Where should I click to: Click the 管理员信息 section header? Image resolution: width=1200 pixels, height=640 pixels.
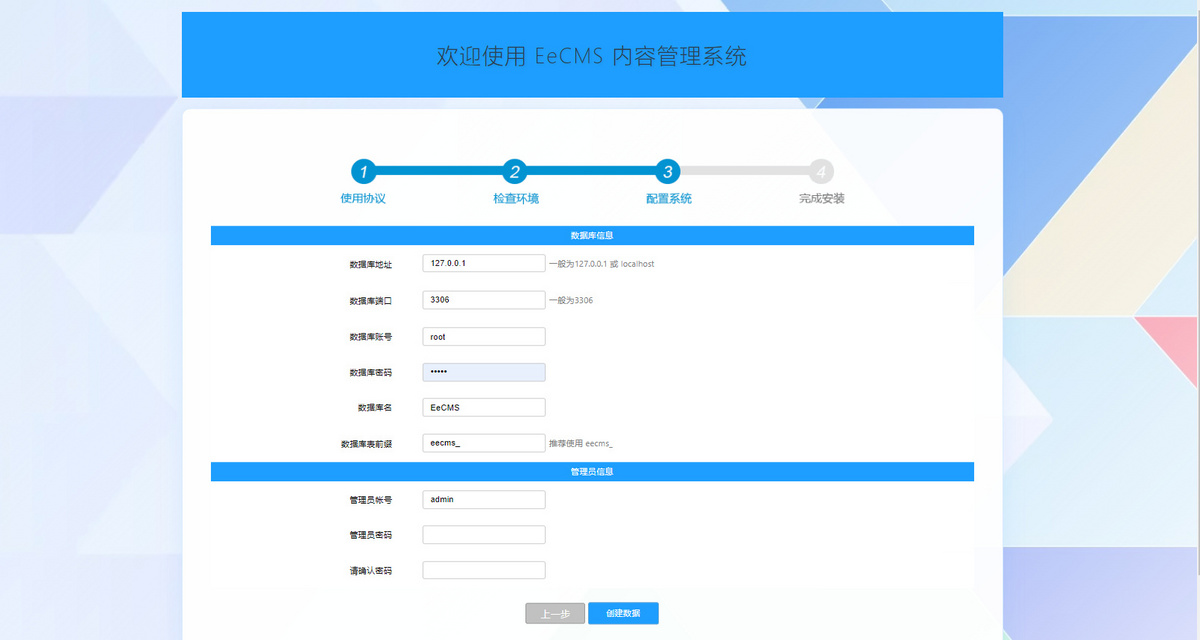click(x=592, y=471)
